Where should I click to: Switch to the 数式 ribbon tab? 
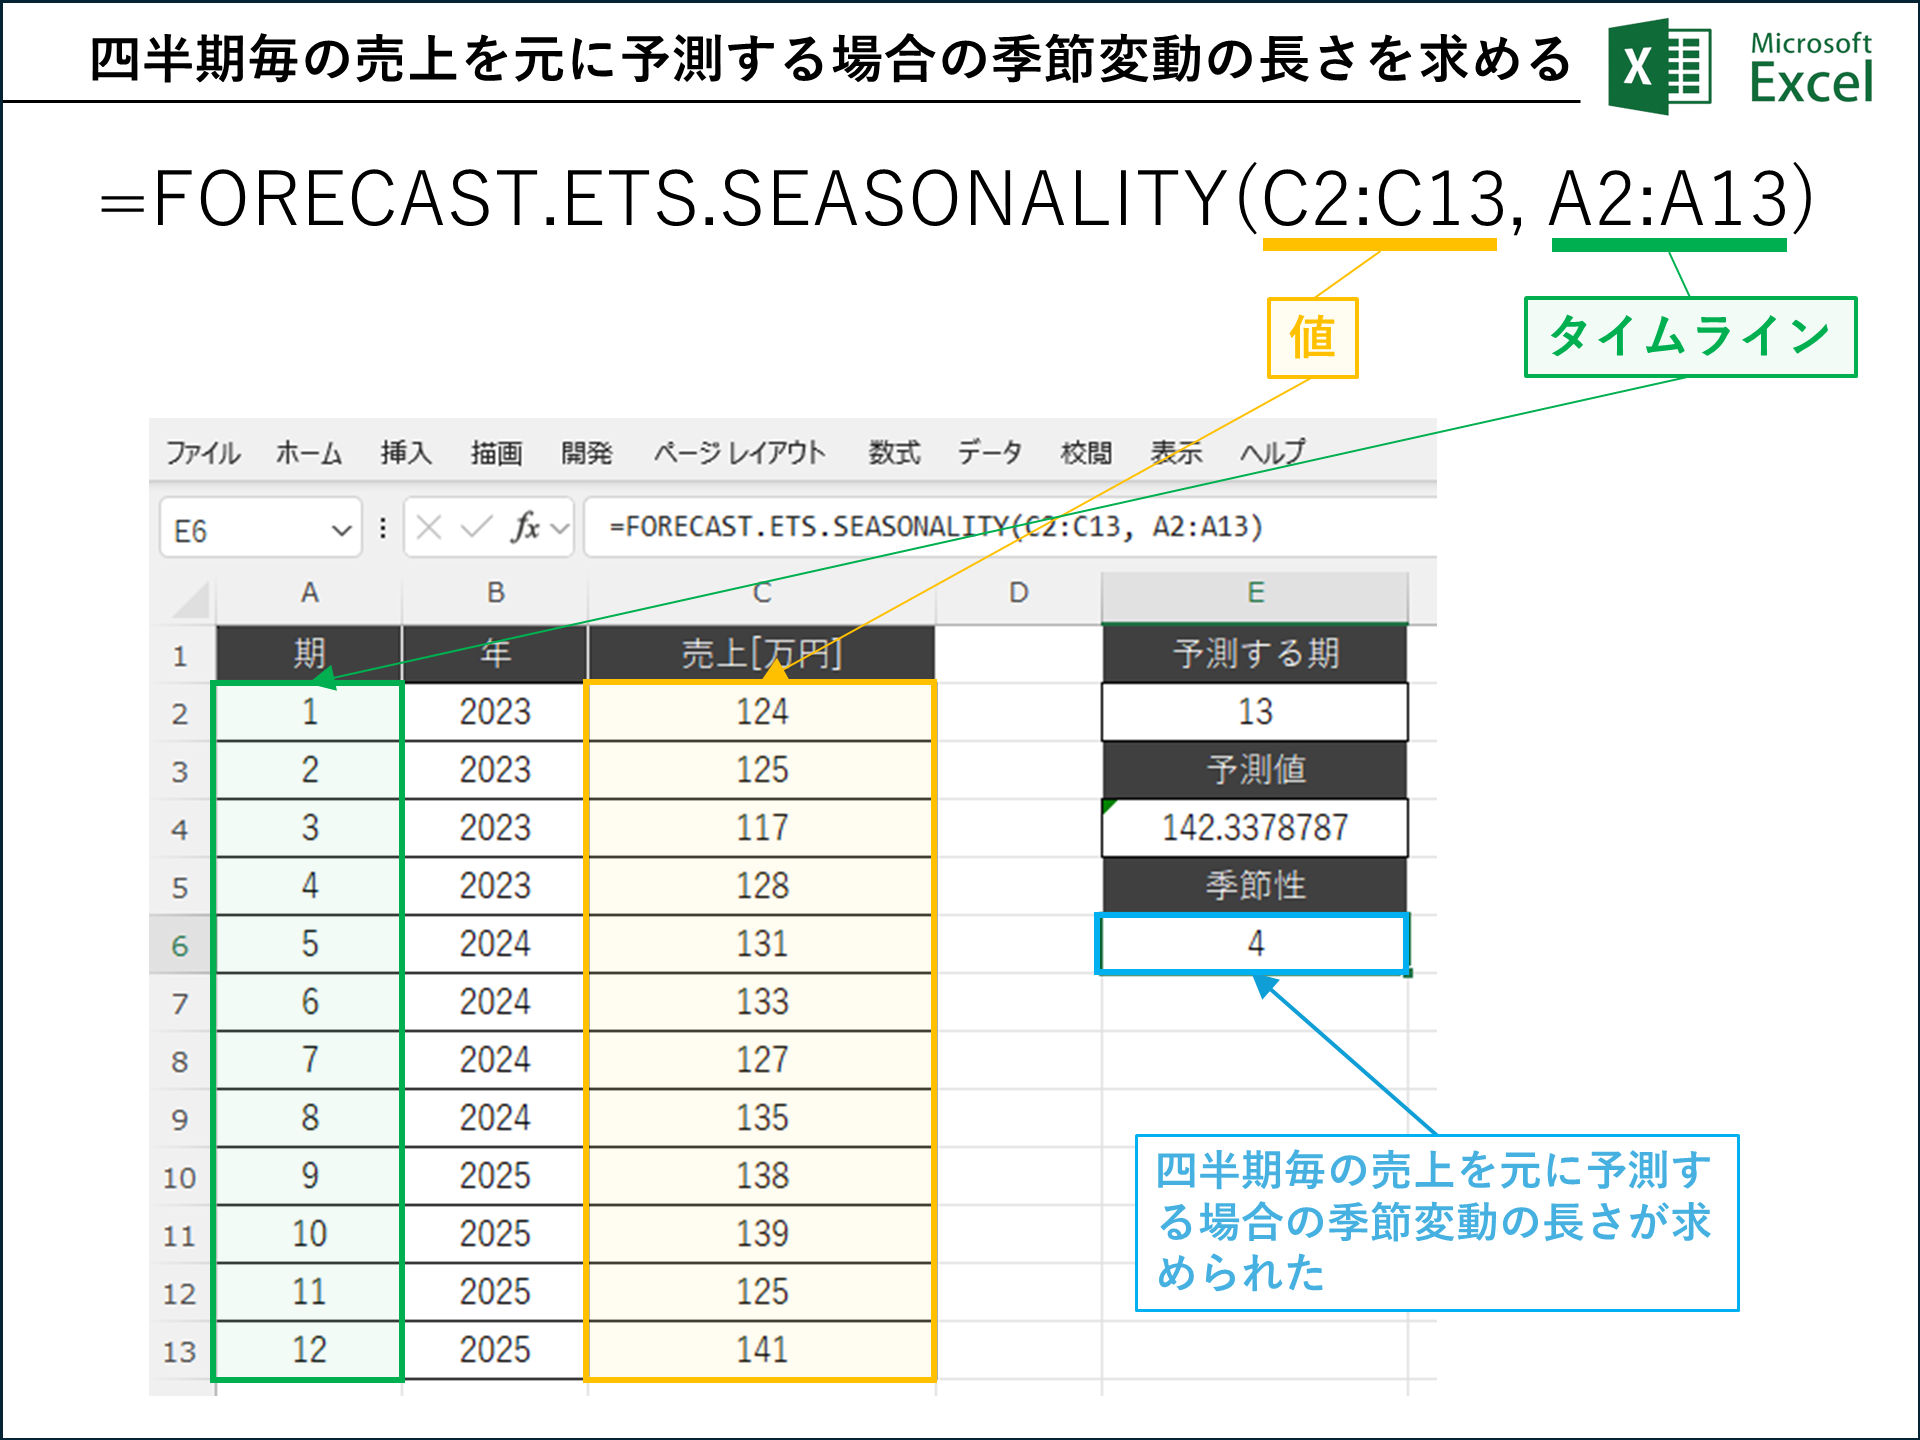click(895, 452)
